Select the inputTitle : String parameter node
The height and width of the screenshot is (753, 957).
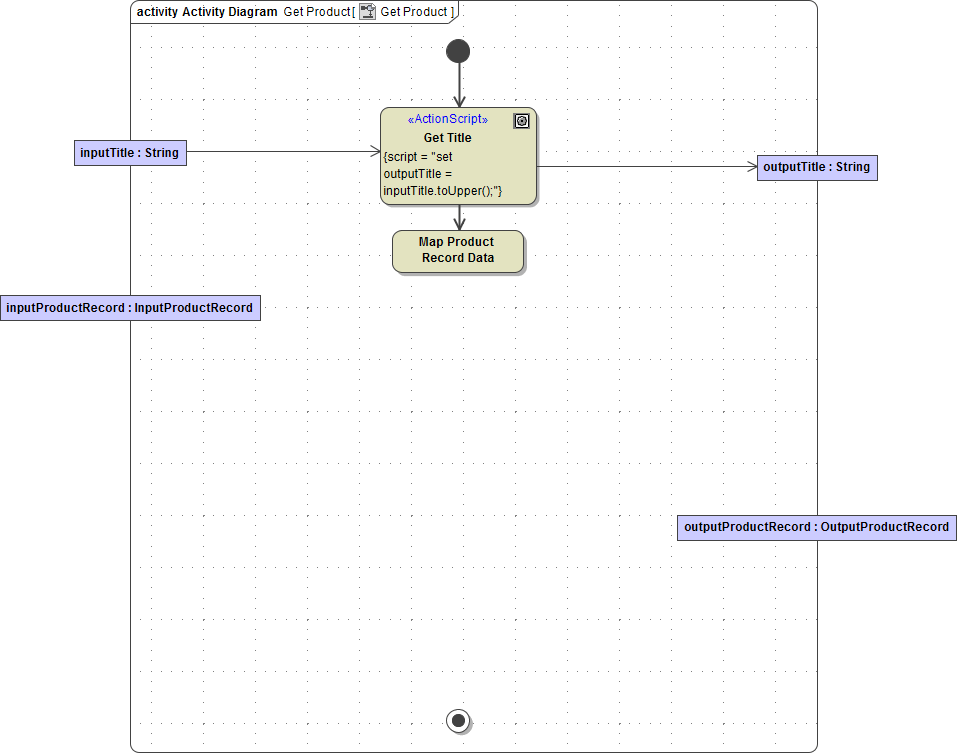pos(130,152)
